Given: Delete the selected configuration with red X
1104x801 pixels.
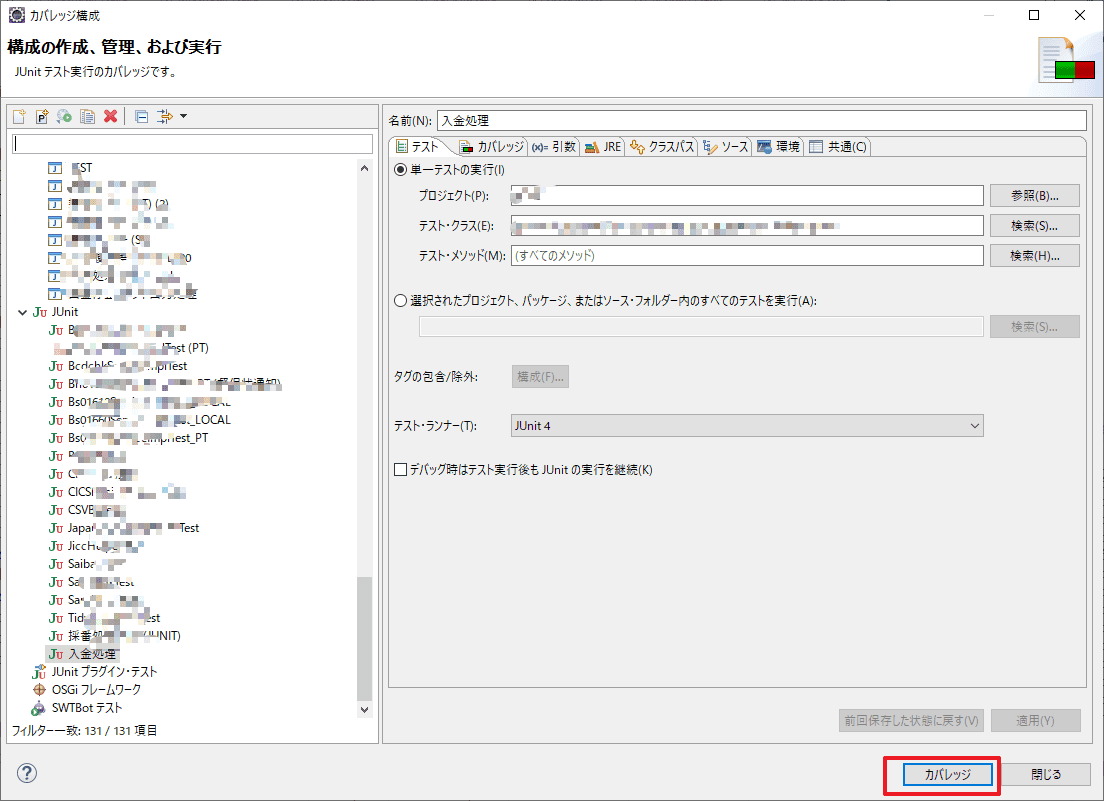Looking at the screenshot, I should coord(111,117).
